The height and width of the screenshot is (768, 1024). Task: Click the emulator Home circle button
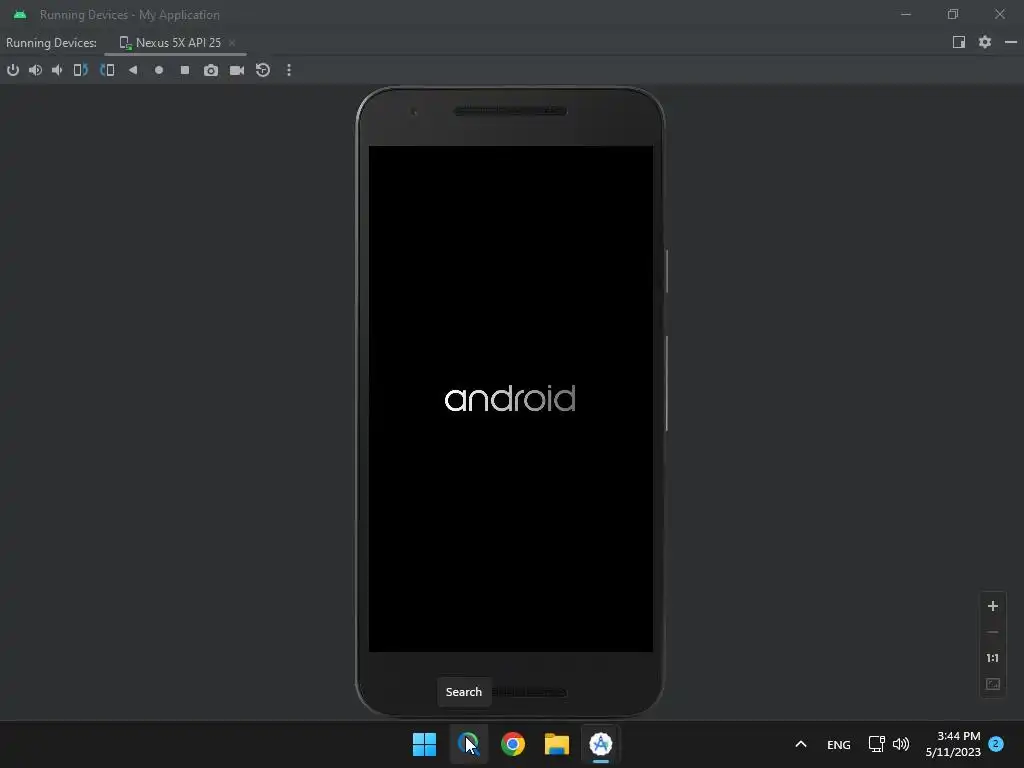pos(159,70)
